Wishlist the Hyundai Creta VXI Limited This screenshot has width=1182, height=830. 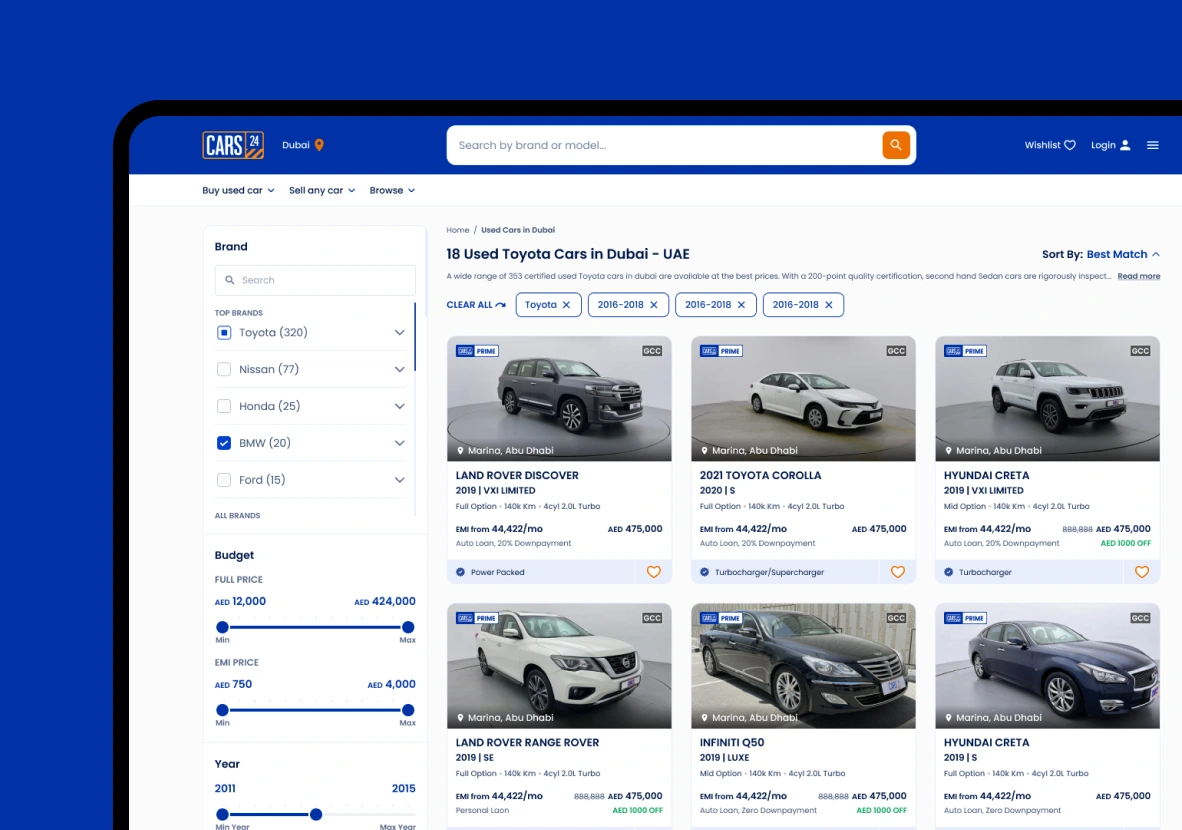(x=1142, y=571)
